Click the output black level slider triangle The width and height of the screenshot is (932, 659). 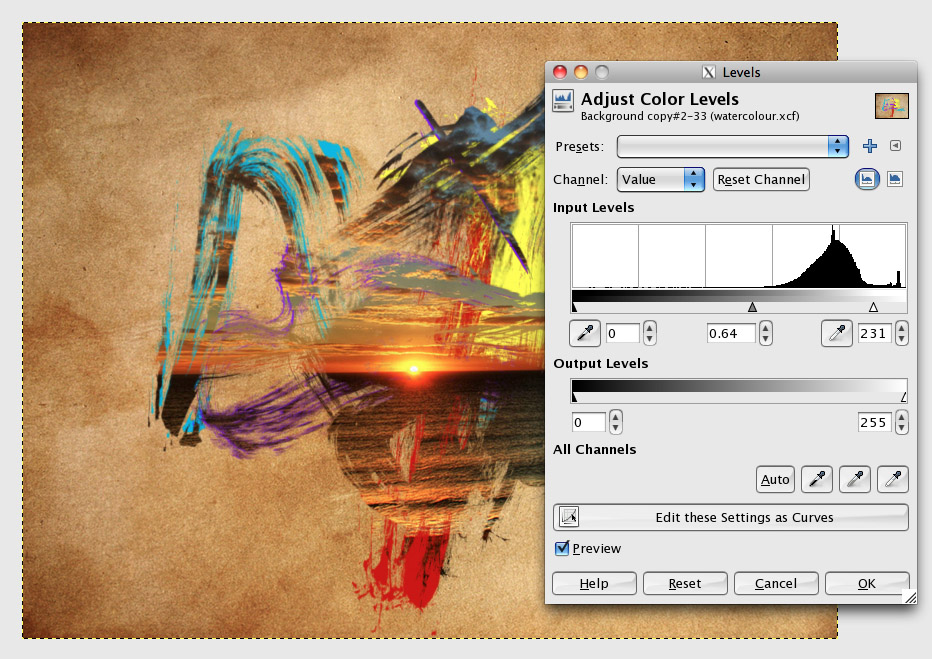574,397
